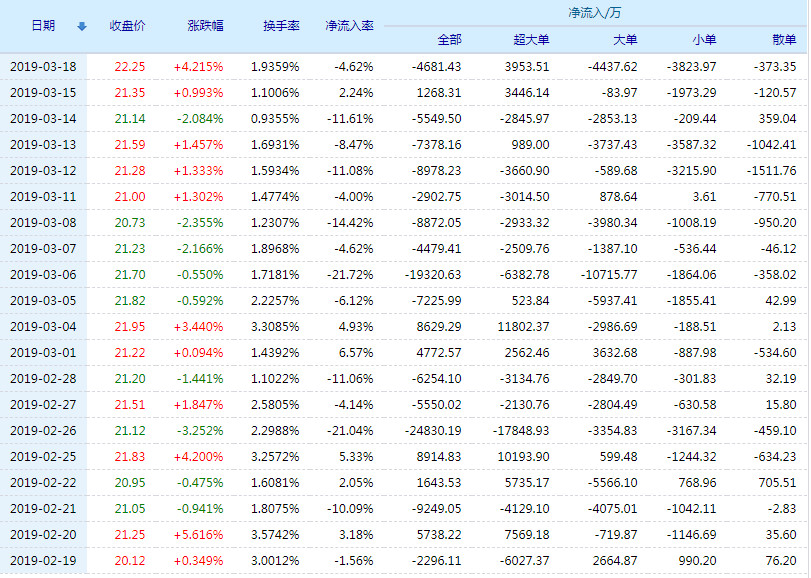
Task: Click super-large order value 3446.14
Action: (527, 93)
